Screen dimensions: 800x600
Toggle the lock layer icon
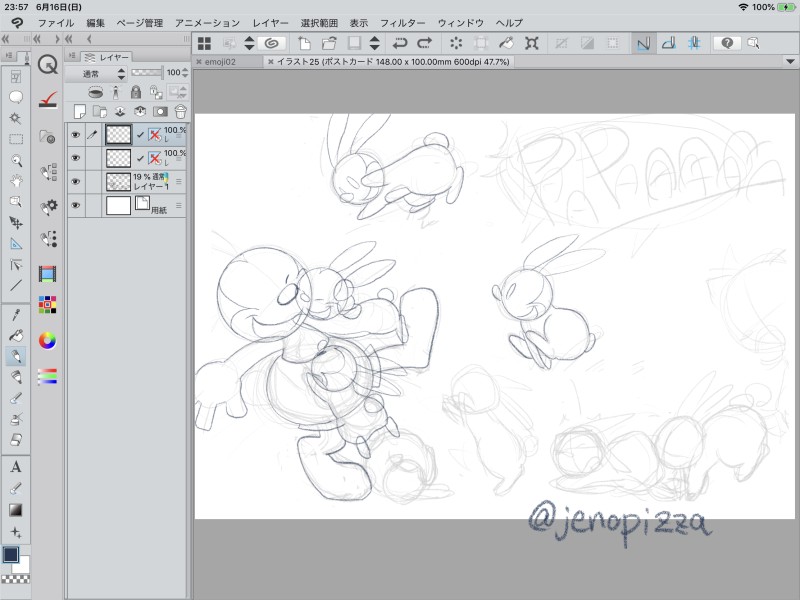(x=136, y=92)
